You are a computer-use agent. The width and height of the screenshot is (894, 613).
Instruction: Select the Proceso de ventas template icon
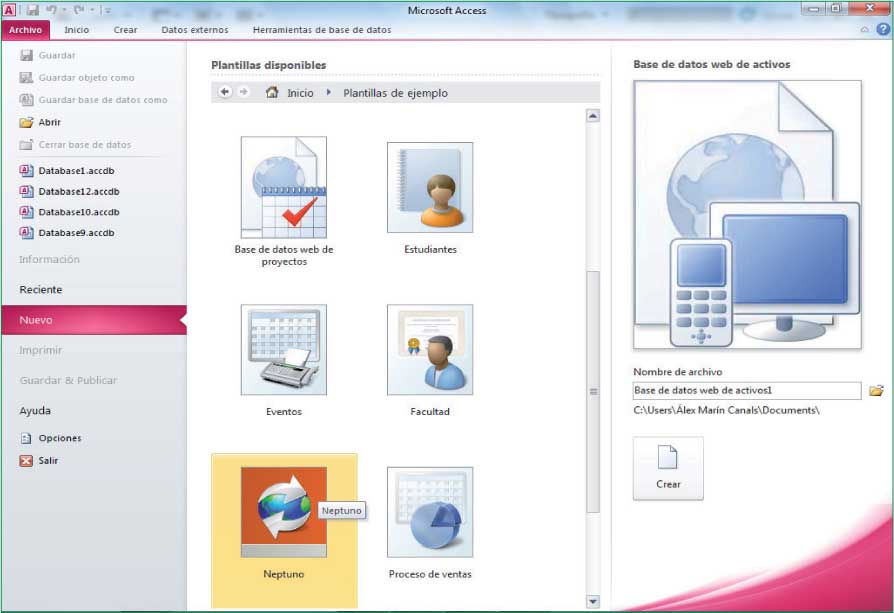click(430, 512)
